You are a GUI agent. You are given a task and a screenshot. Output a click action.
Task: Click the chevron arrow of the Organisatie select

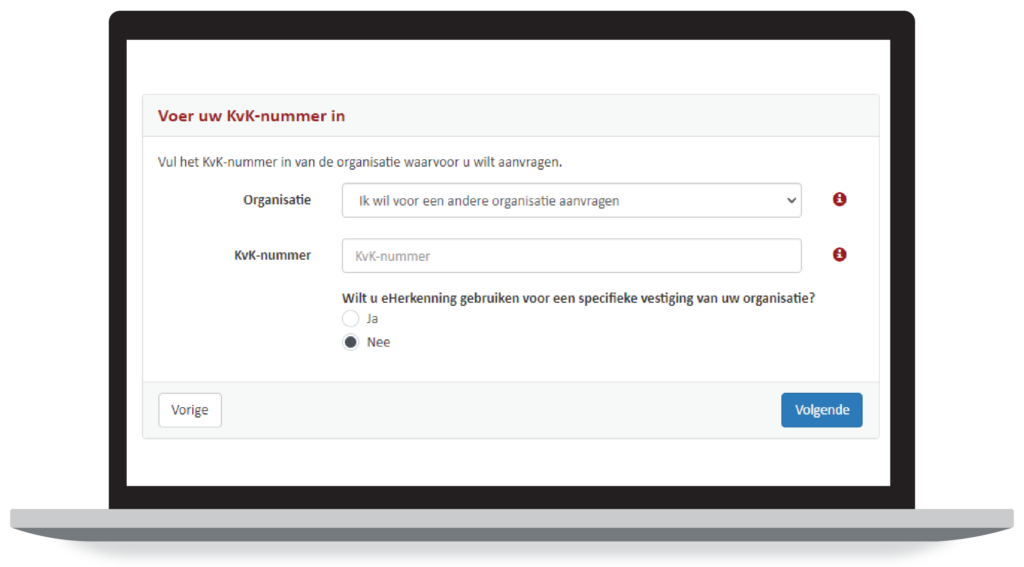pyautogui.click(x=791, y=201)
